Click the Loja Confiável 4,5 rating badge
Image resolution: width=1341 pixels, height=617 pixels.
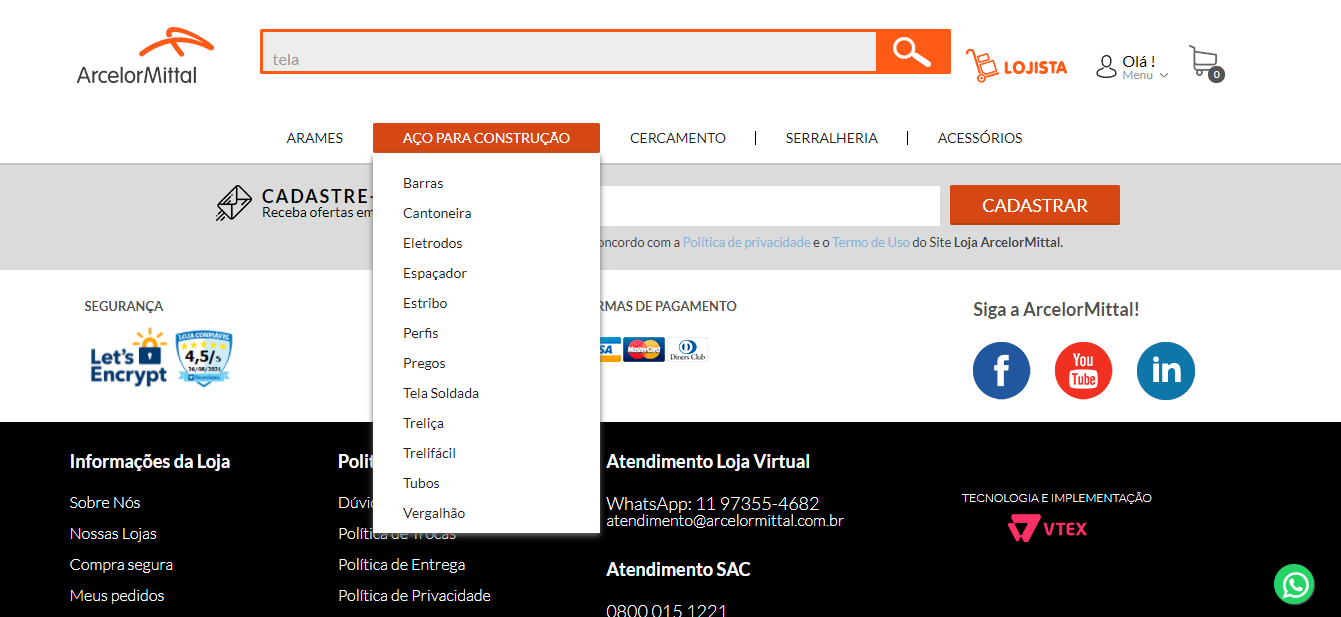[x=204, y=358]
